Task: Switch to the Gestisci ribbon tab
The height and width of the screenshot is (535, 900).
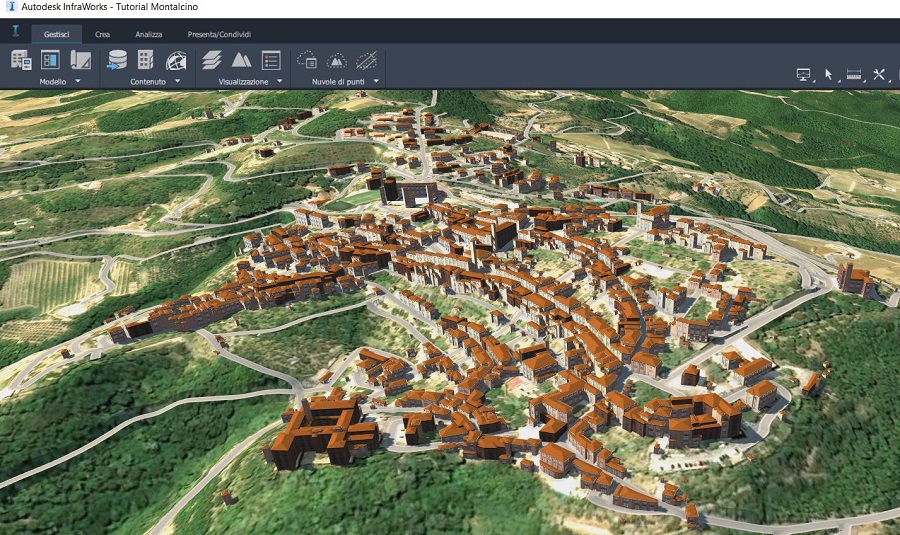Action: tap(56, 34)
